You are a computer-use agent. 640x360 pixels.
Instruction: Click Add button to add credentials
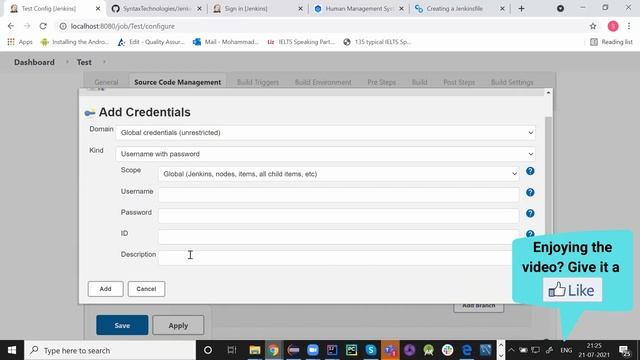point(105,289)
